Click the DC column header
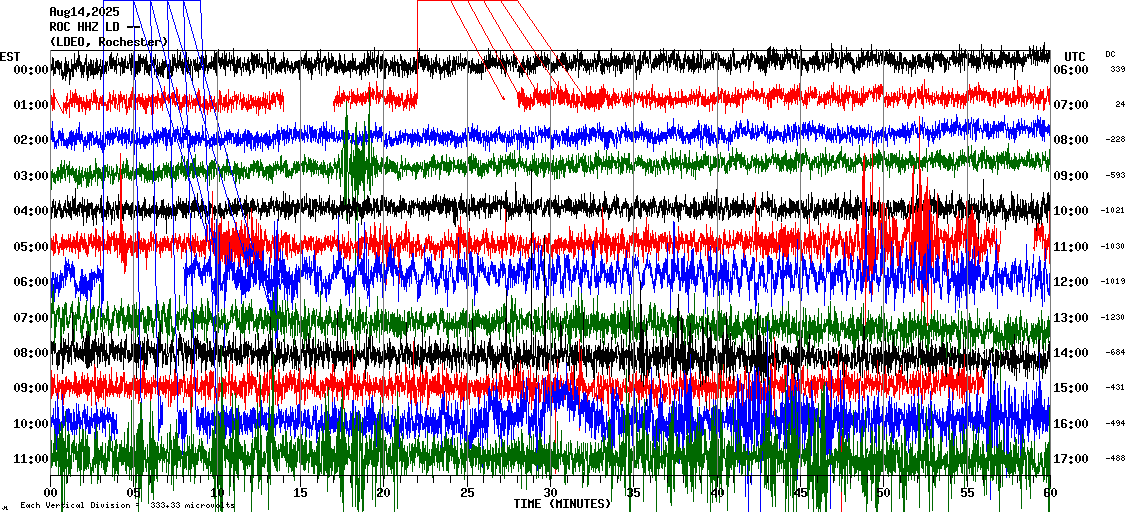 click(1110, 54)
